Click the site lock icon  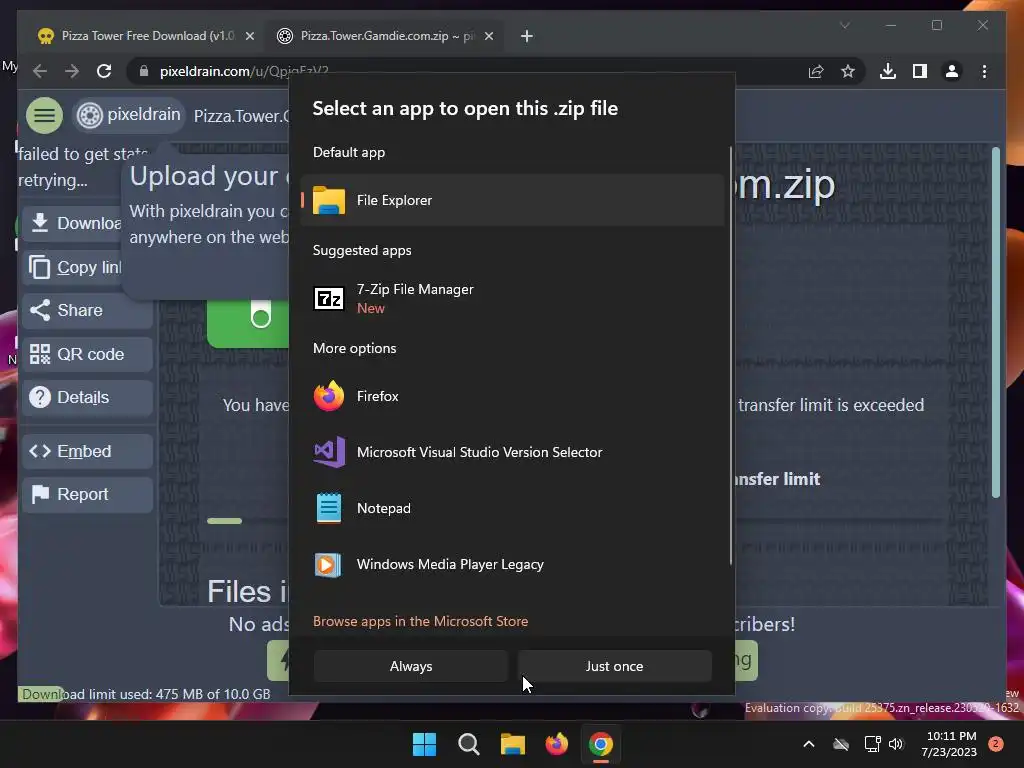click(x=144, y=71)
